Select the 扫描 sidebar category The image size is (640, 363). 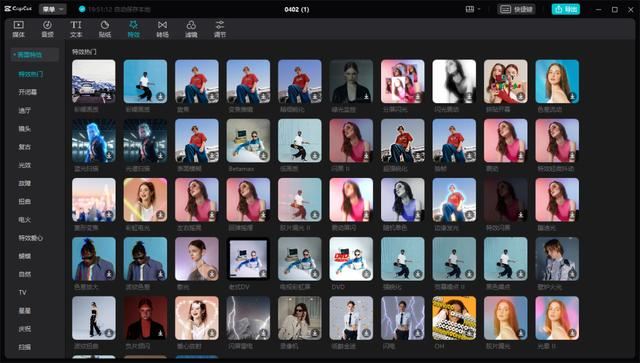(x=24, y=347)
